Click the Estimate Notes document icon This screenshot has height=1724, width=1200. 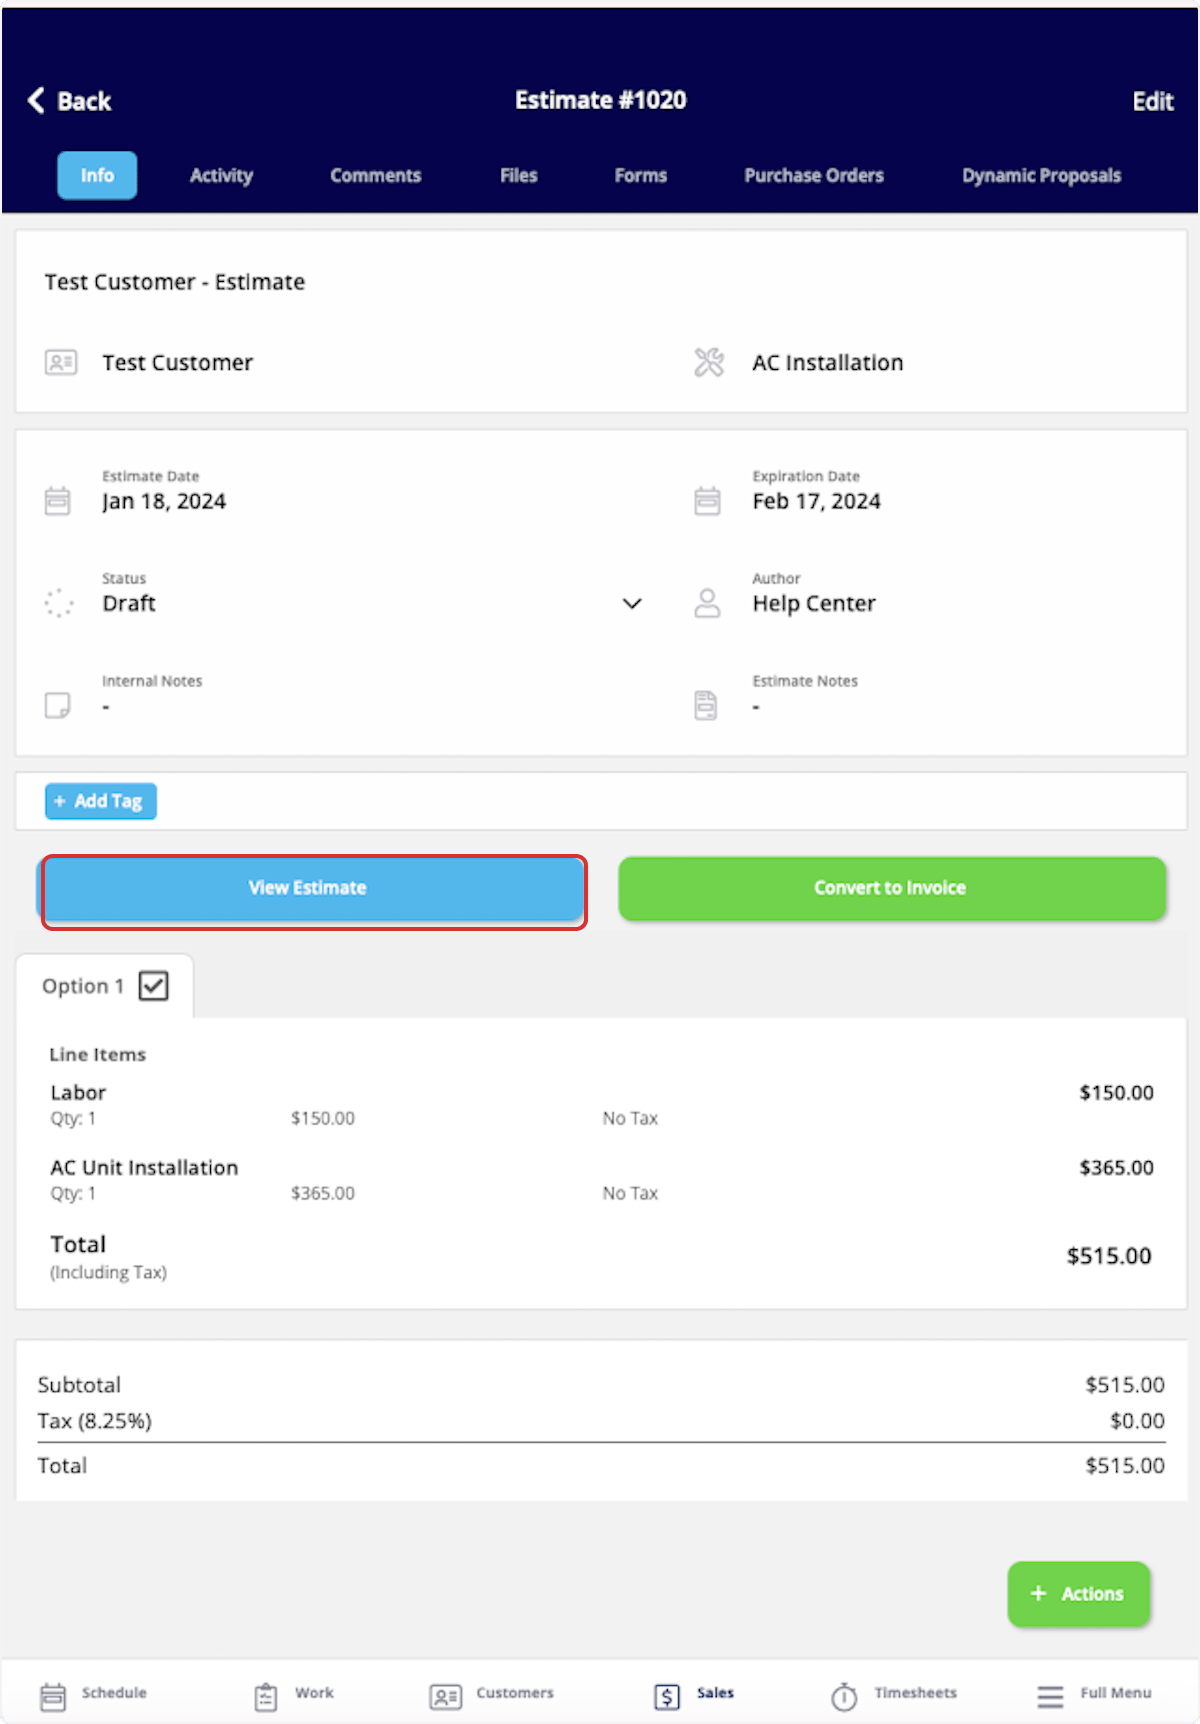click(x=706, y=705)
